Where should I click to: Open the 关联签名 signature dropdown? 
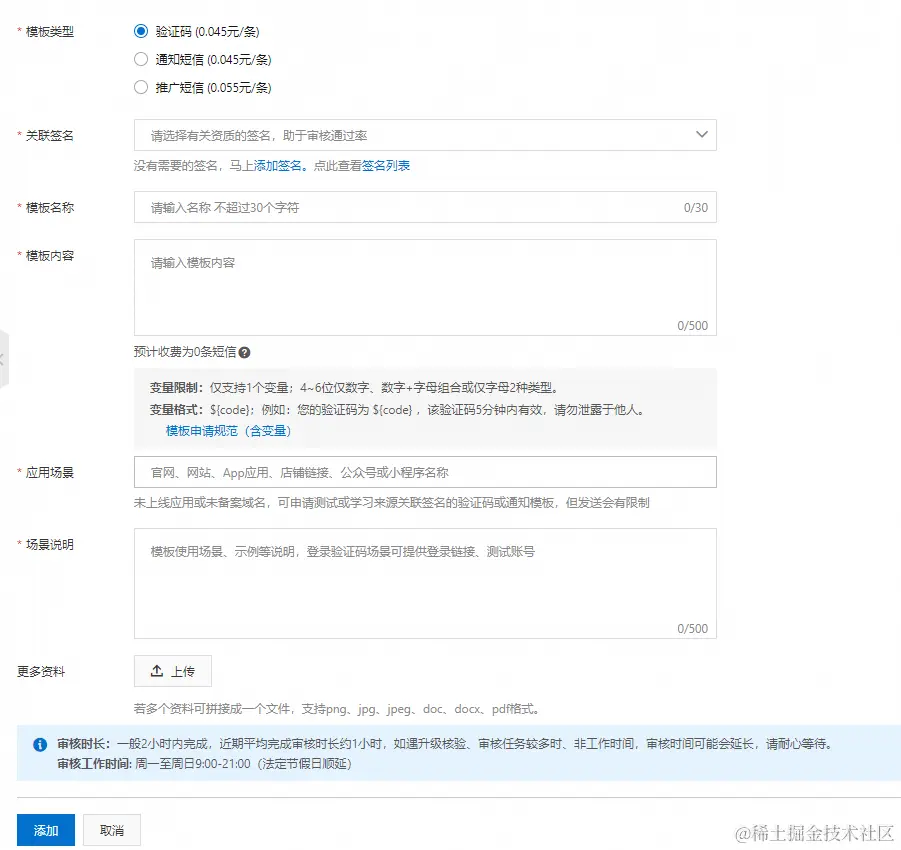(425, 135)
